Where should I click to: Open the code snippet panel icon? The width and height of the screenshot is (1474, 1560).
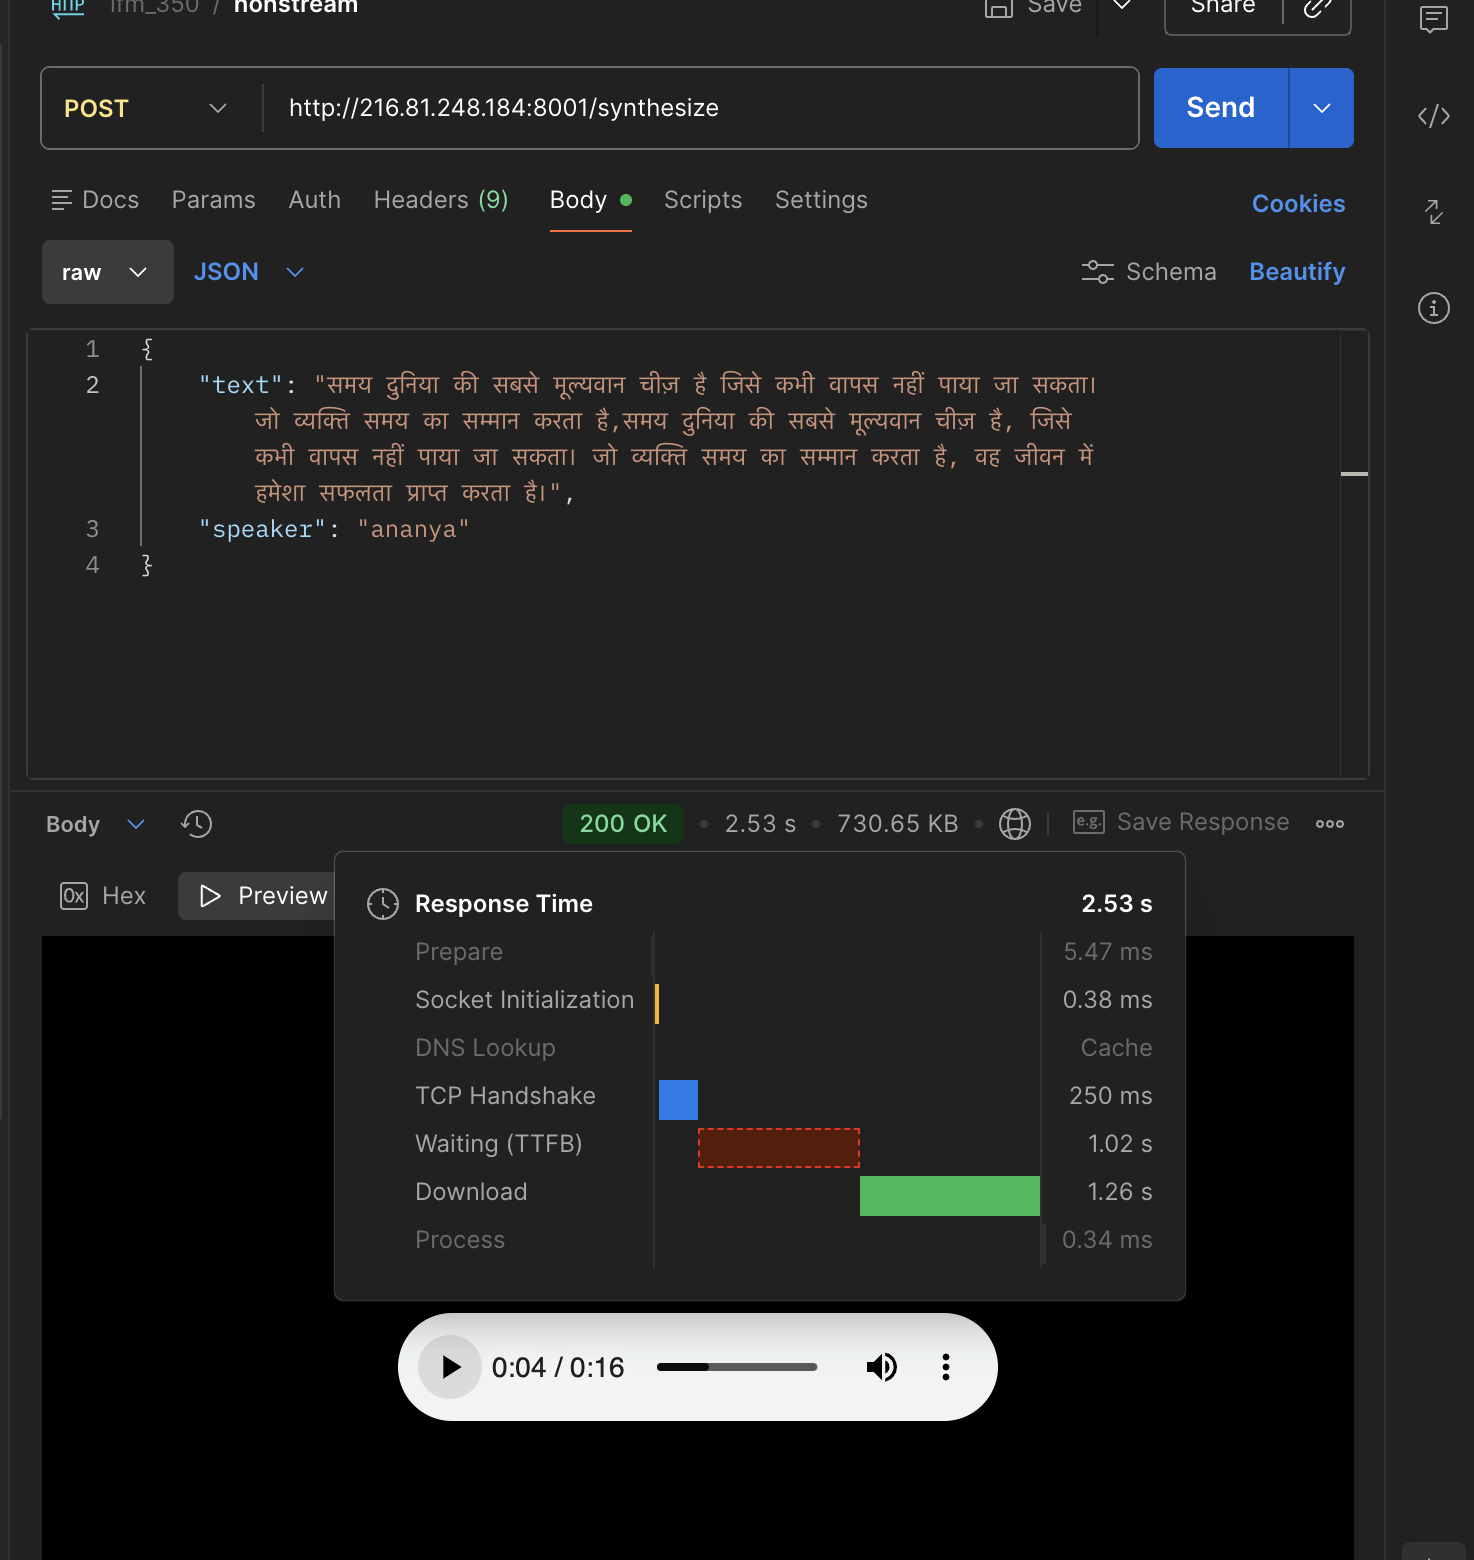pyautogui.click(x=1433, y=116)
